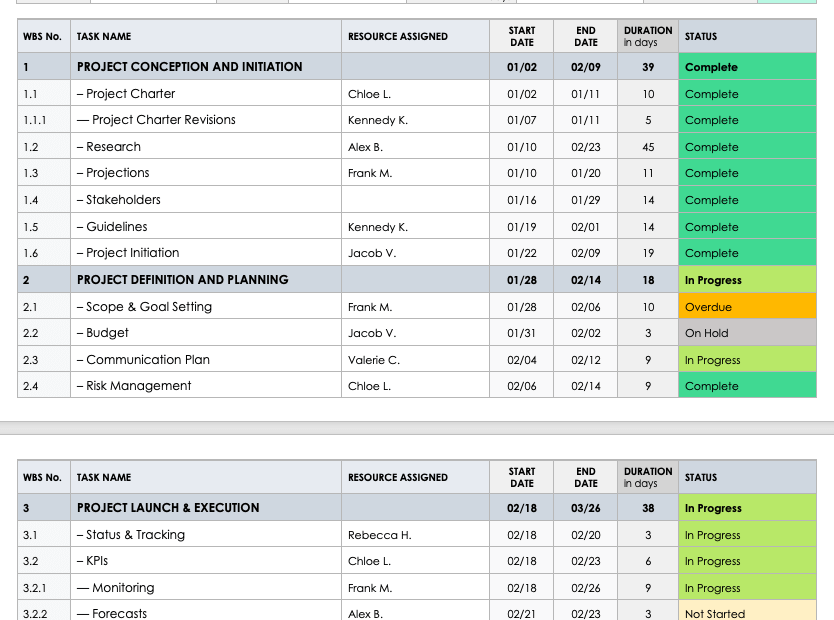This screenshot has width=834, height=620.
Task: Select 'In Progress' status of Monitoring row
Action: (747, 588)
